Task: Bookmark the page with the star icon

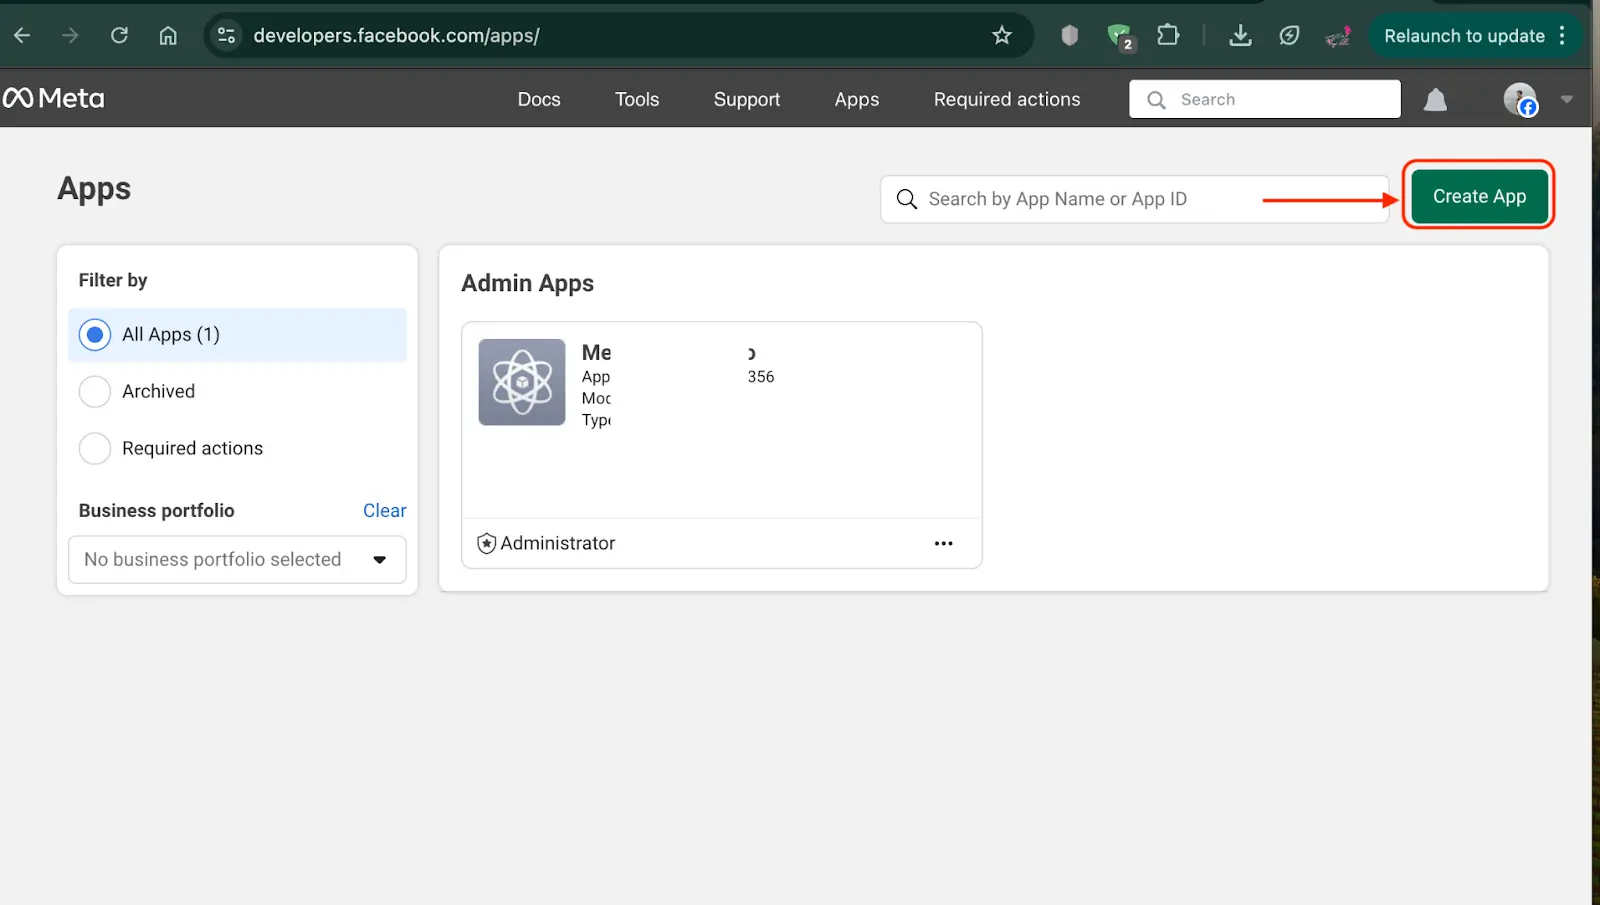Action: point(1002,35)
